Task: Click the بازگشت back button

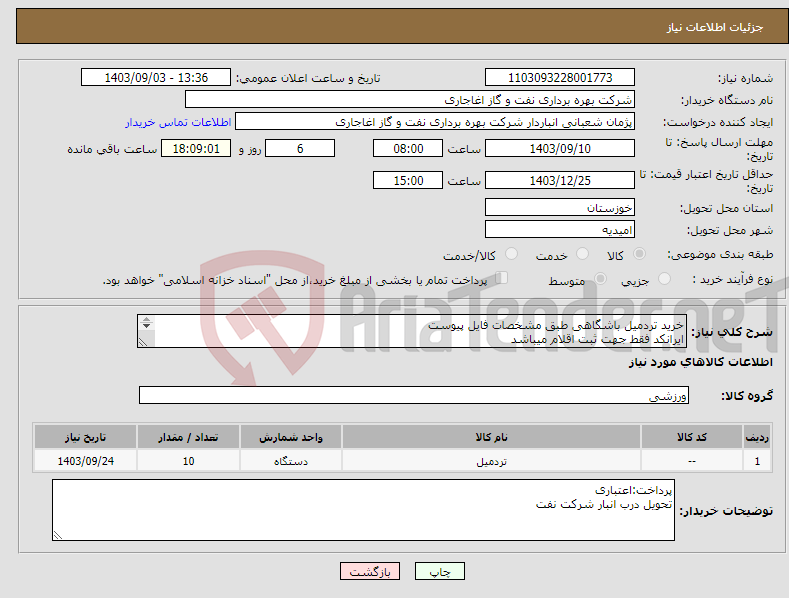Action: 370,571
